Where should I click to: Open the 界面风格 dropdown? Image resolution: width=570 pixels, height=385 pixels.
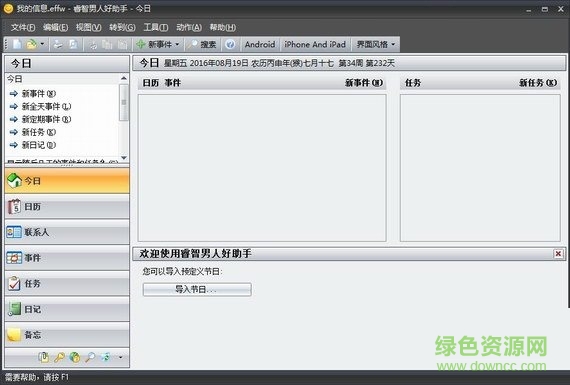pyautogui.click(x=375, y=44)
